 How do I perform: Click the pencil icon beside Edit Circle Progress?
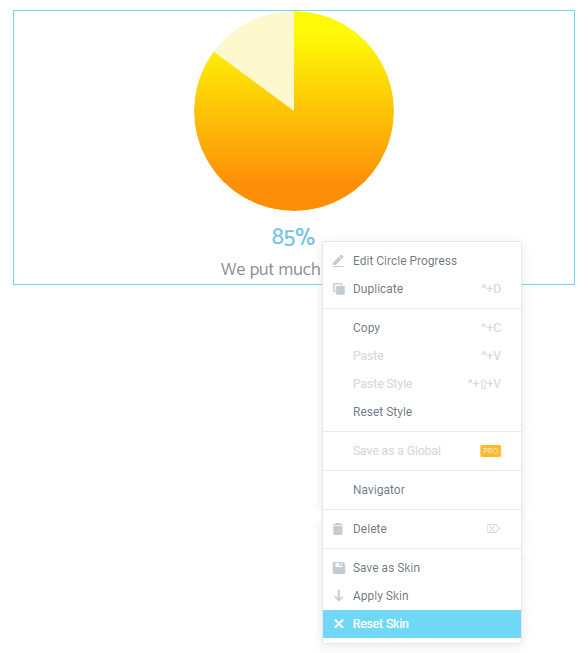click(x=338, y=261)
